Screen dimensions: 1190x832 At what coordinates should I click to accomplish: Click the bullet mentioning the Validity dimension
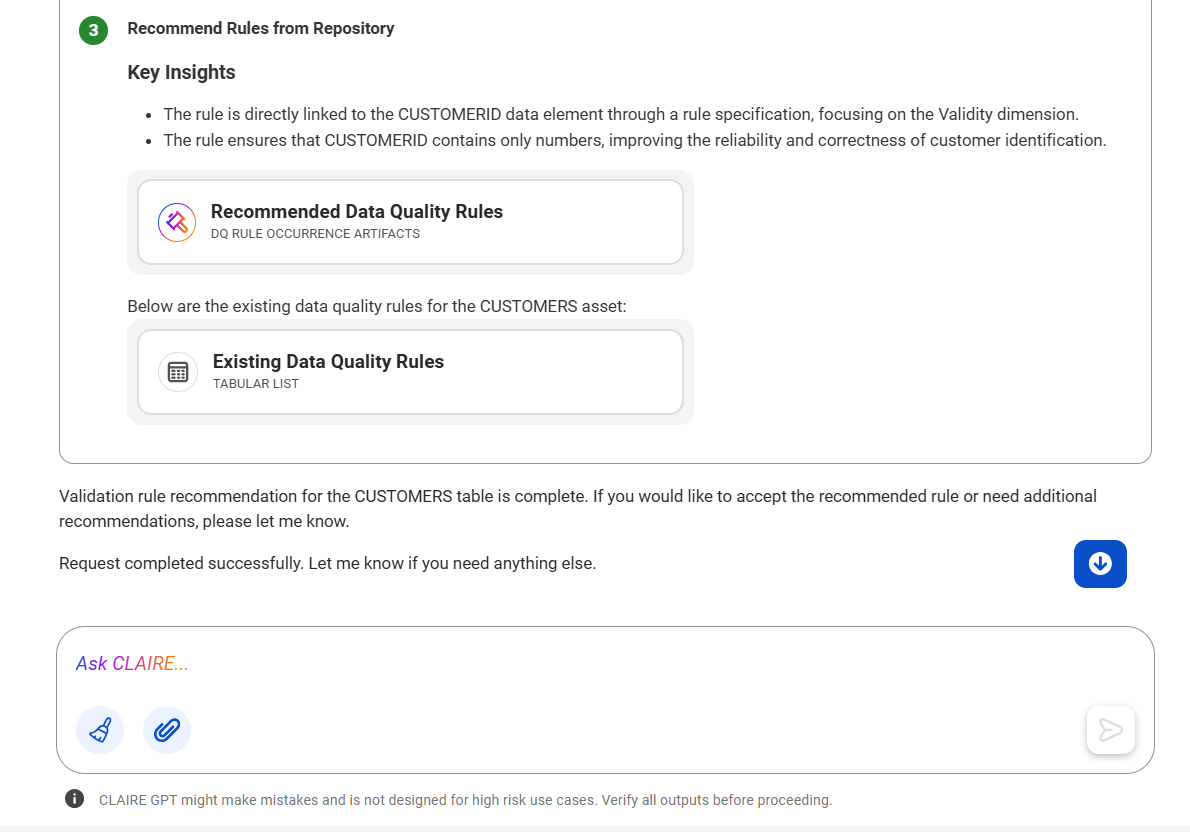pyautogui.click(x=621, y=114)
